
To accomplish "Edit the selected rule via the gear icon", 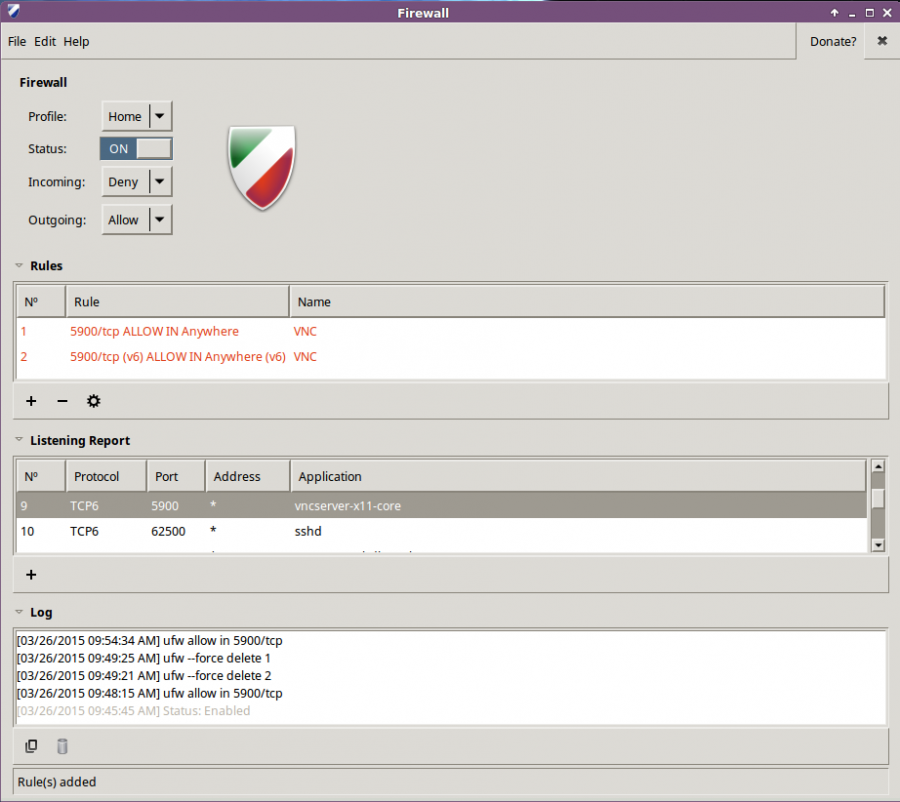I will click(x=93, y=400).
